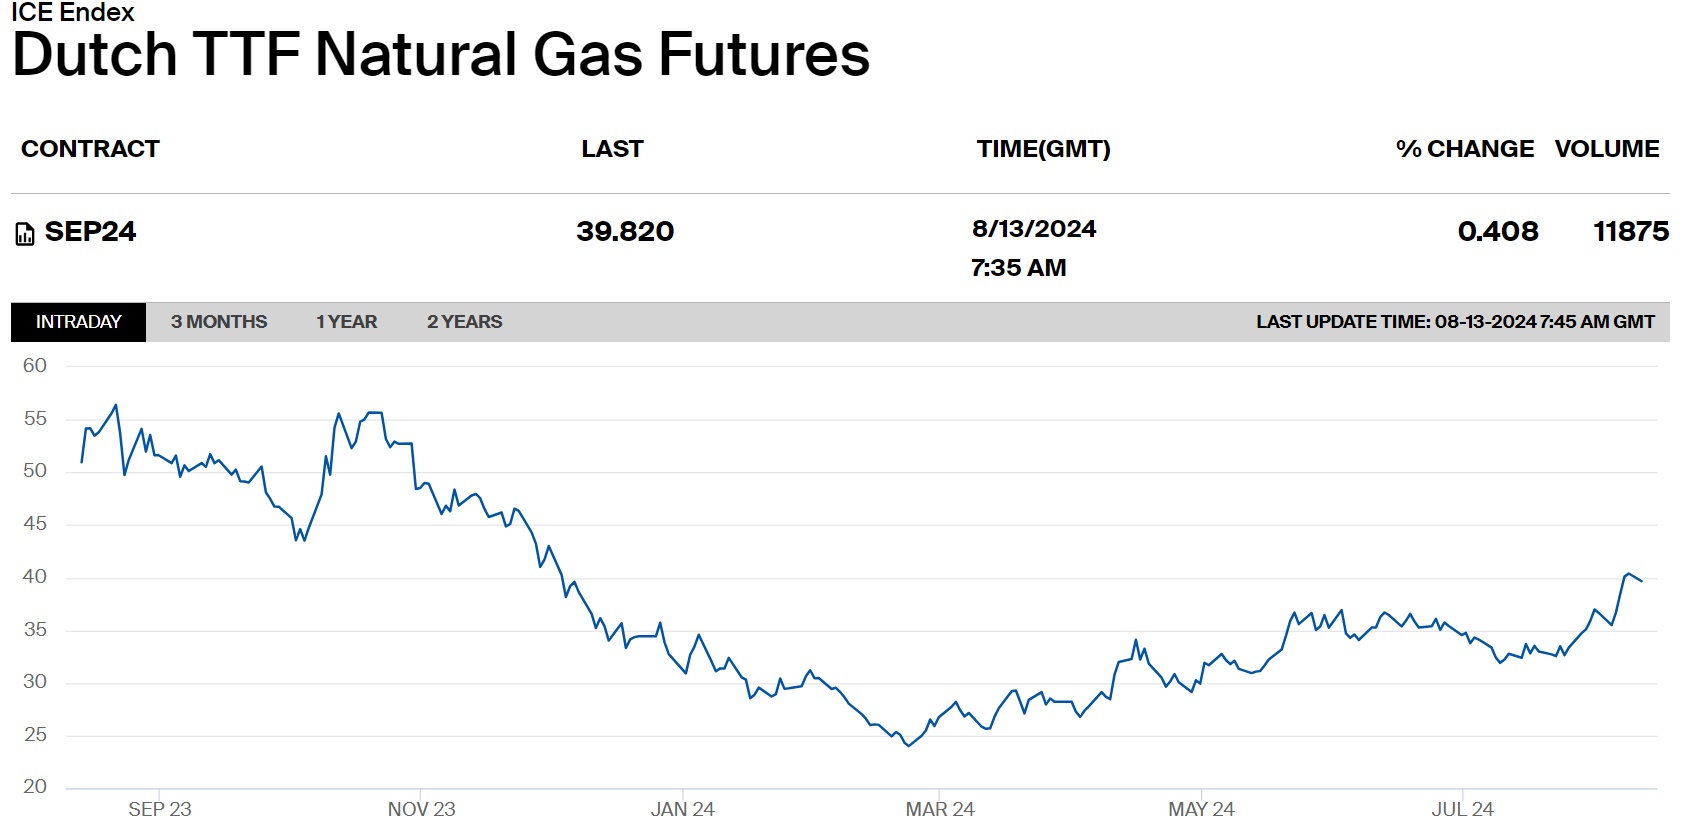Click the % CHANGE column header
Image resolution: width=1696 pixels, height=833 pixels.
pos(1464,149)
